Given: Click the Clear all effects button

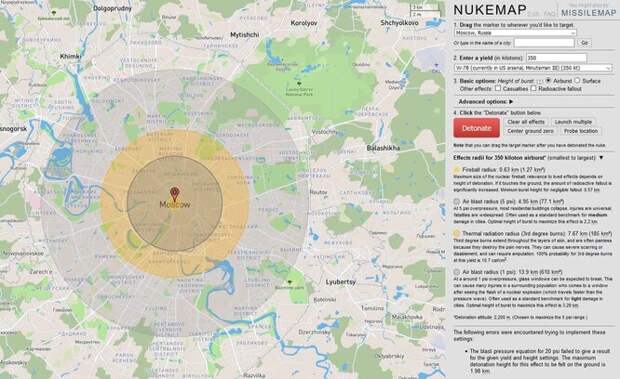Looking at the screenshot, I should click(526, 122).
